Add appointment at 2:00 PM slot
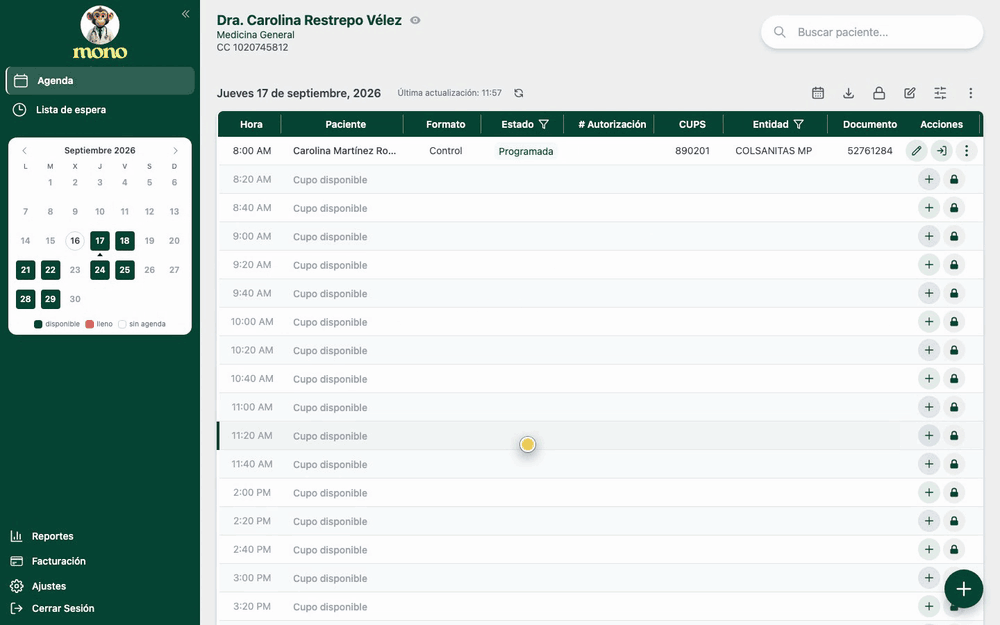The image size is (1000, 625). coord(929,492)
